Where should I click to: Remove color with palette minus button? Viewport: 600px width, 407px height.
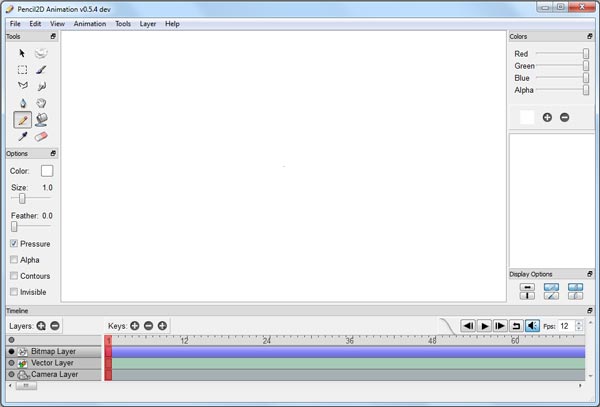click(x=564, y=117)
